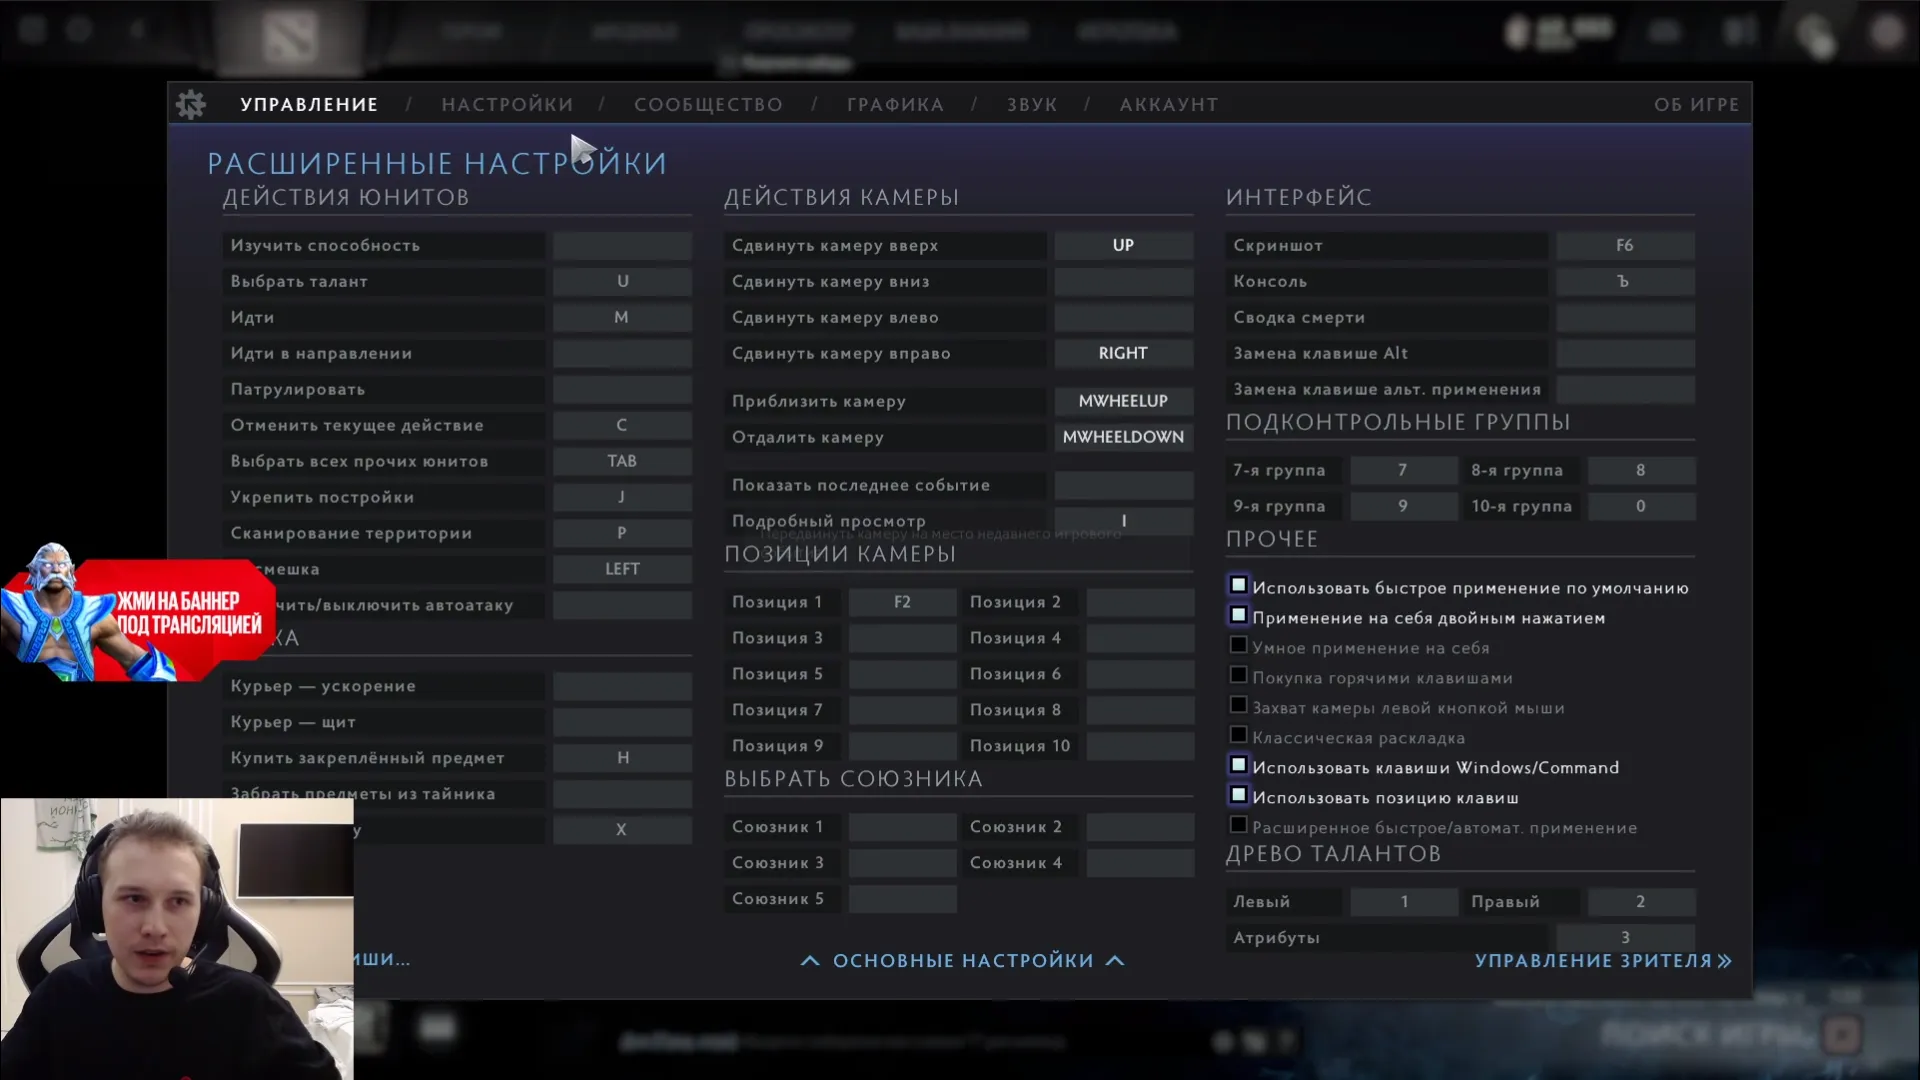1920x1080 pixels.
Task: Open the Графика tab
Action: point(895,105)
